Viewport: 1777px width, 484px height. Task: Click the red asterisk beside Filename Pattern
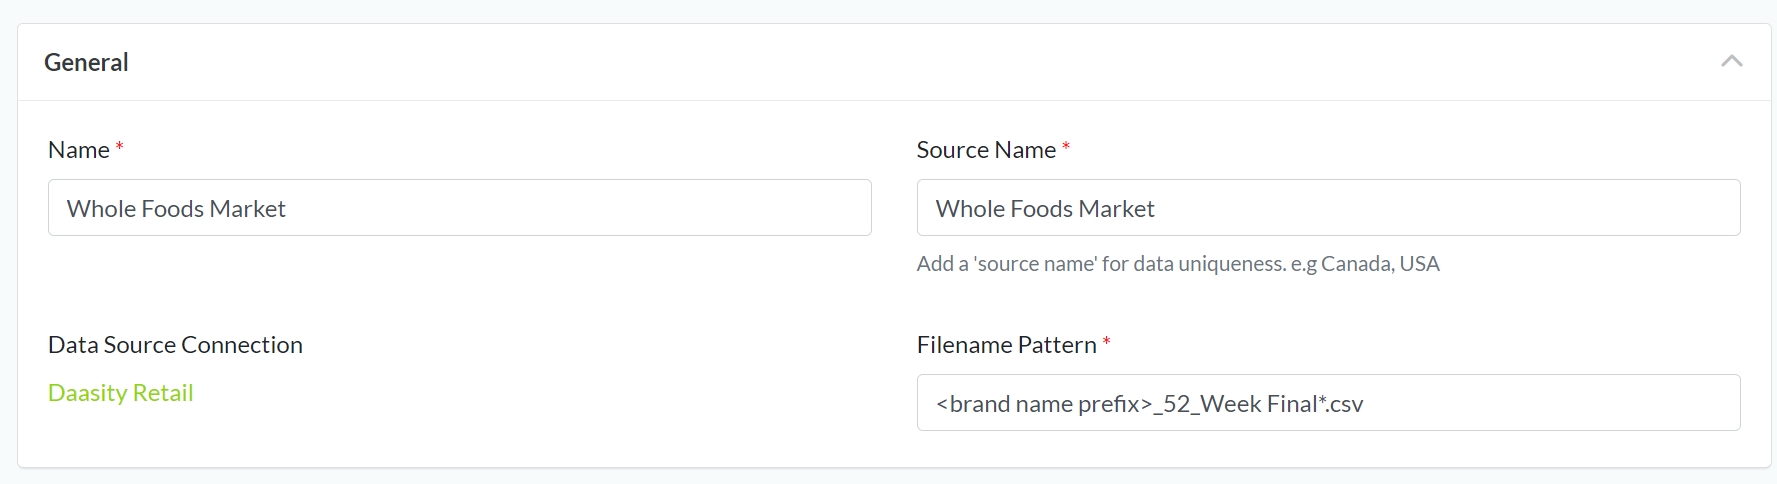[x=1107, y=343]
